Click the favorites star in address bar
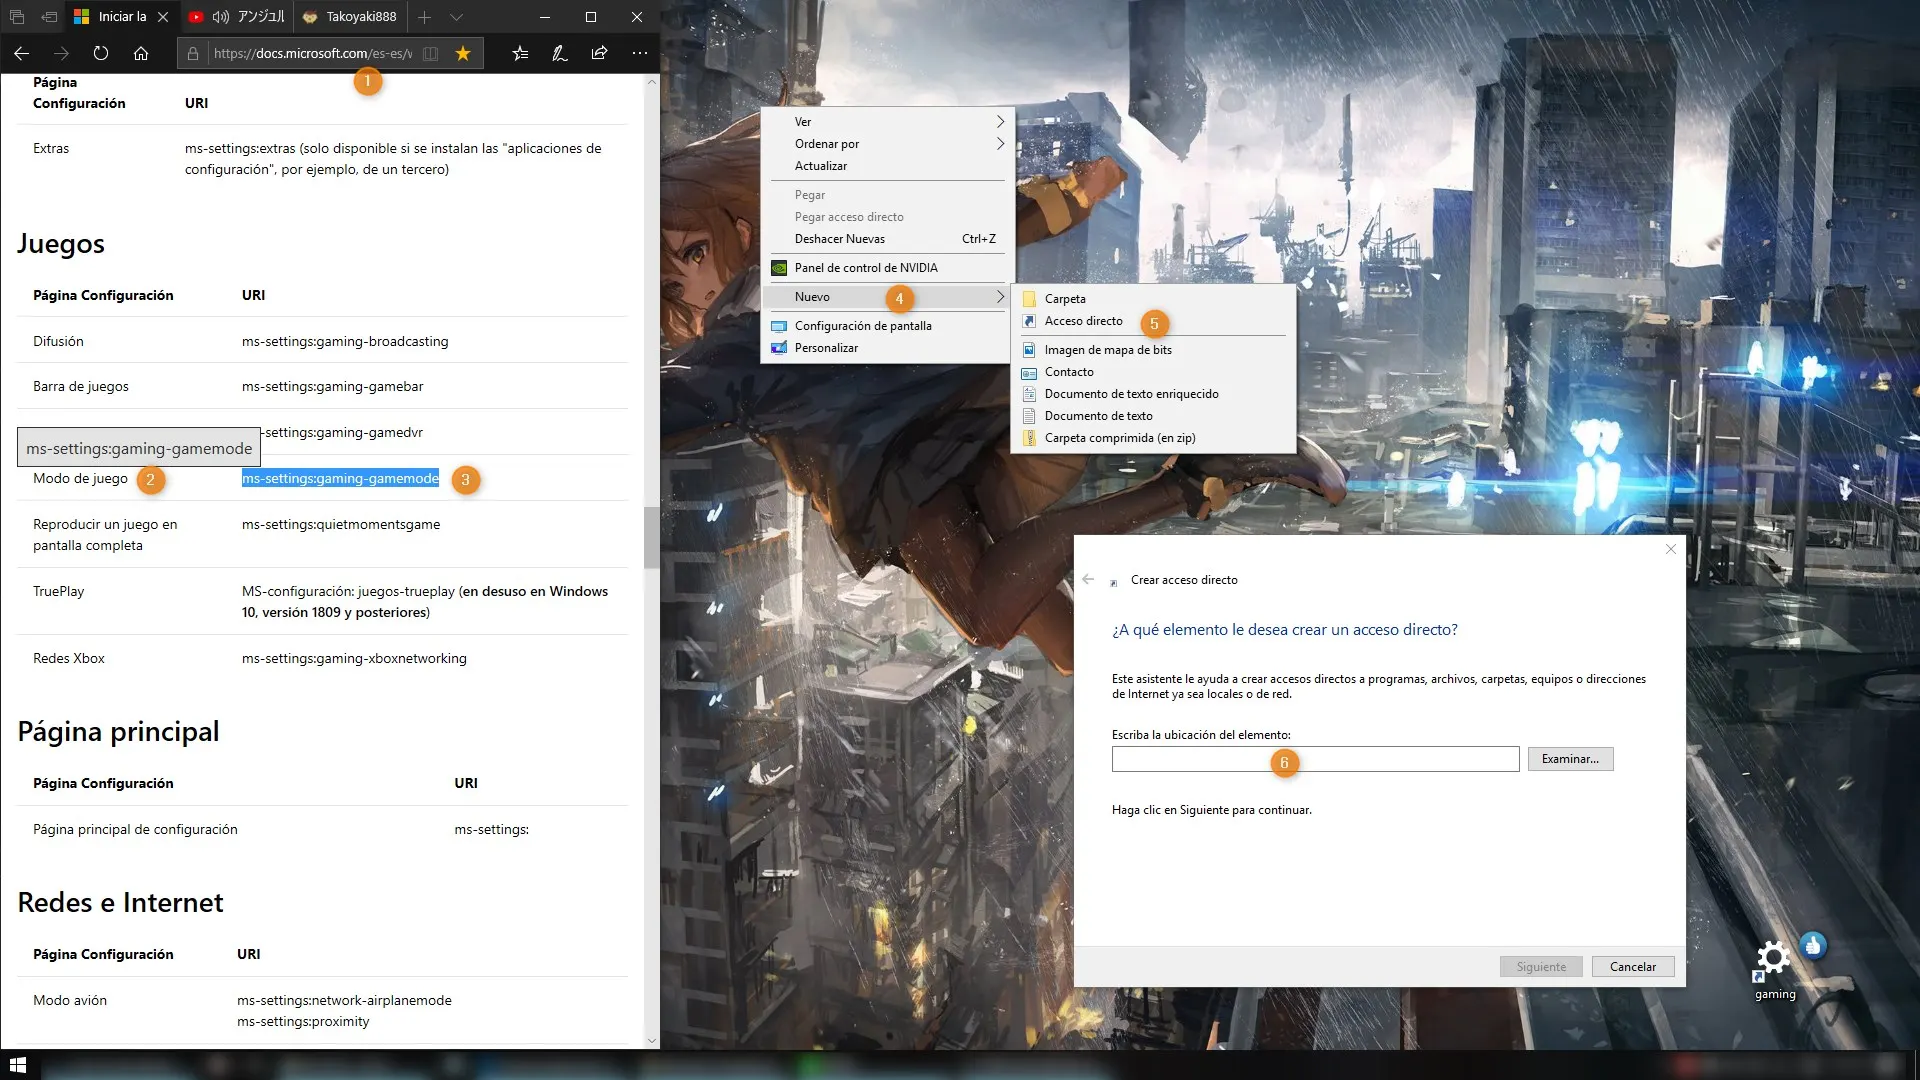 pyautogui.click(x=463, y=53)
